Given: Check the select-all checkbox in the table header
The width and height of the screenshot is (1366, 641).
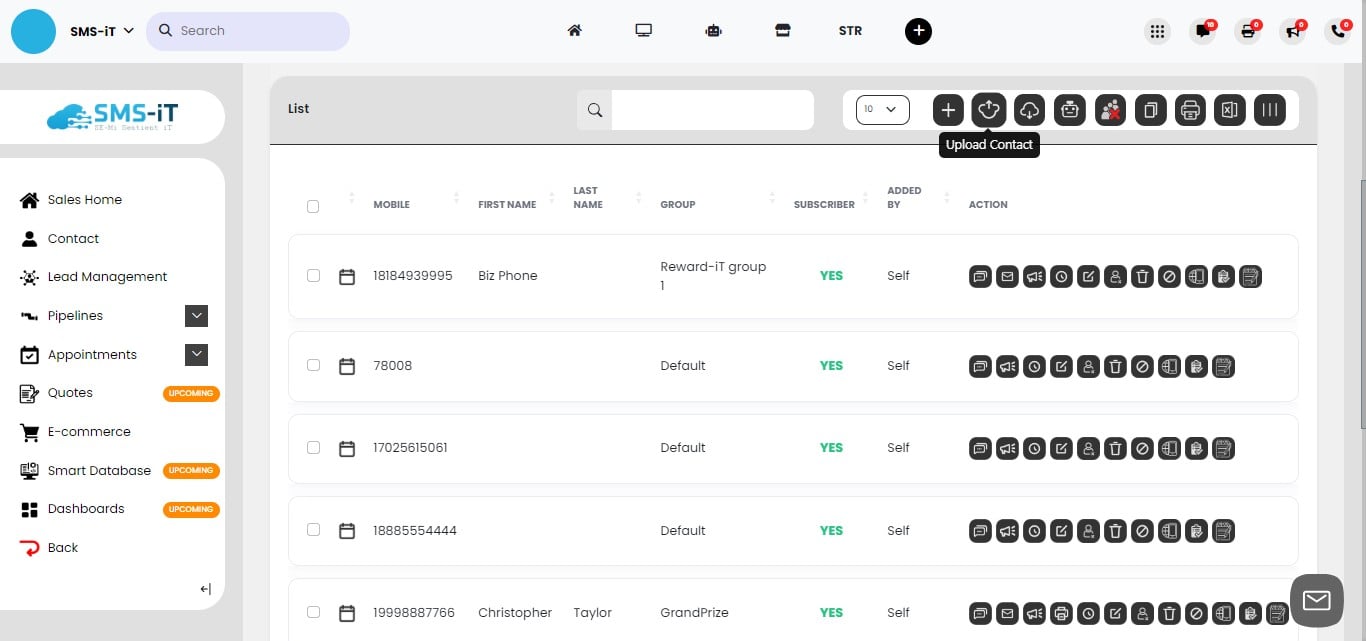Looking at the screenshot, I should 313,206.
